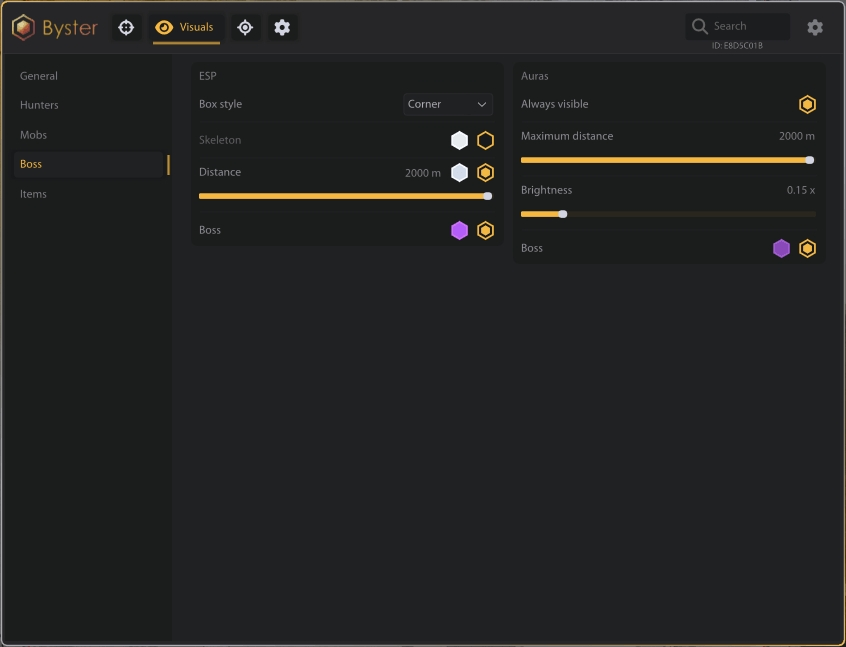846x647 pixels.
Task: Click the ESP Distance 2000 m value
Action: pos(422,173)
